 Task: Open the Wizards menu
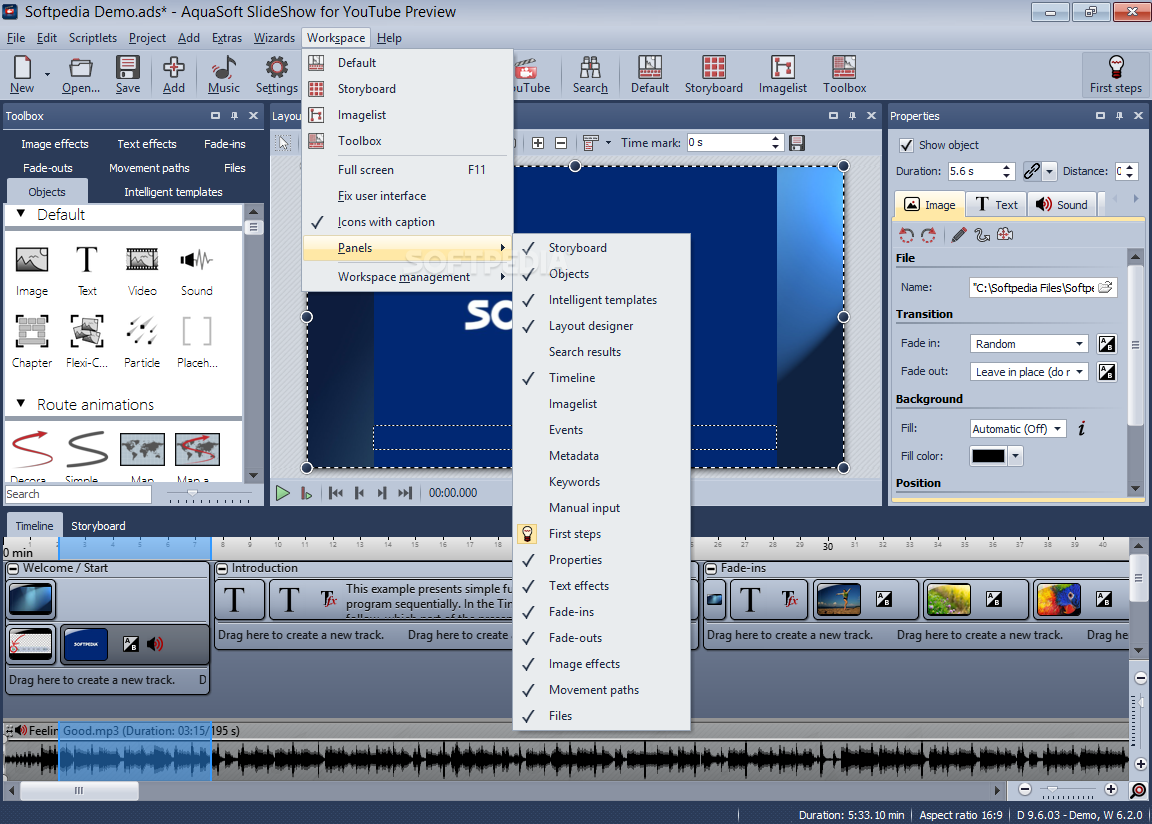tap(274, 38)
